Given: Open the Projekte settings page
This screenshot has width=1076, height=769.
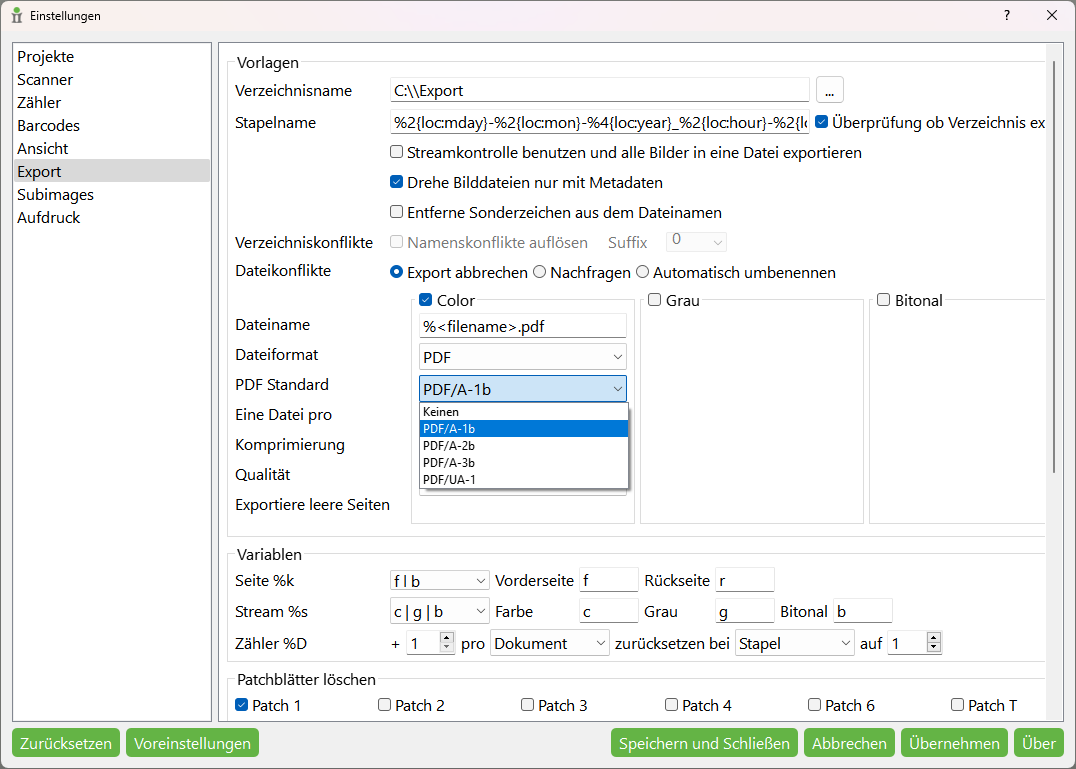Looking at the screenshot, I should [111, 56].
